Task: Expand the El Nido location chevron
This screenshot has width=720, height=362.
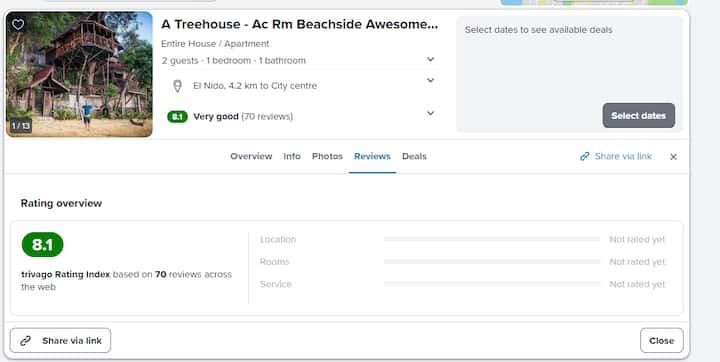Action: (430, 80)
